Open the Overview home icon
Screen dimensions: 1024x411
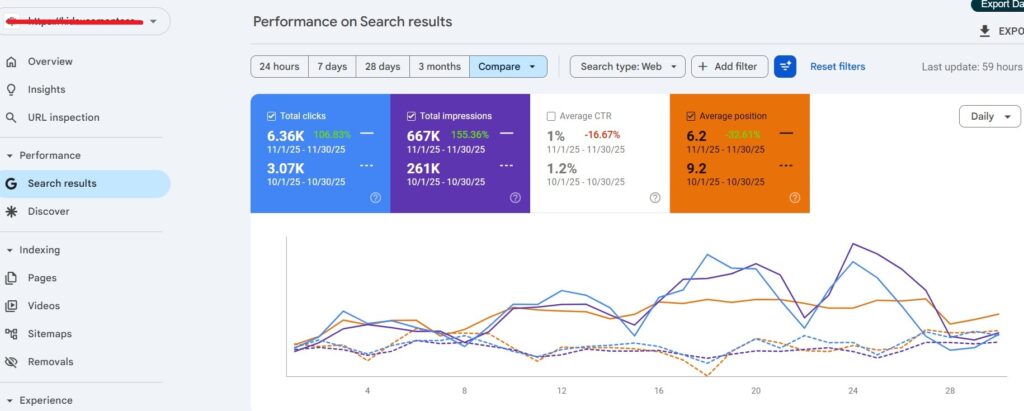10,62
